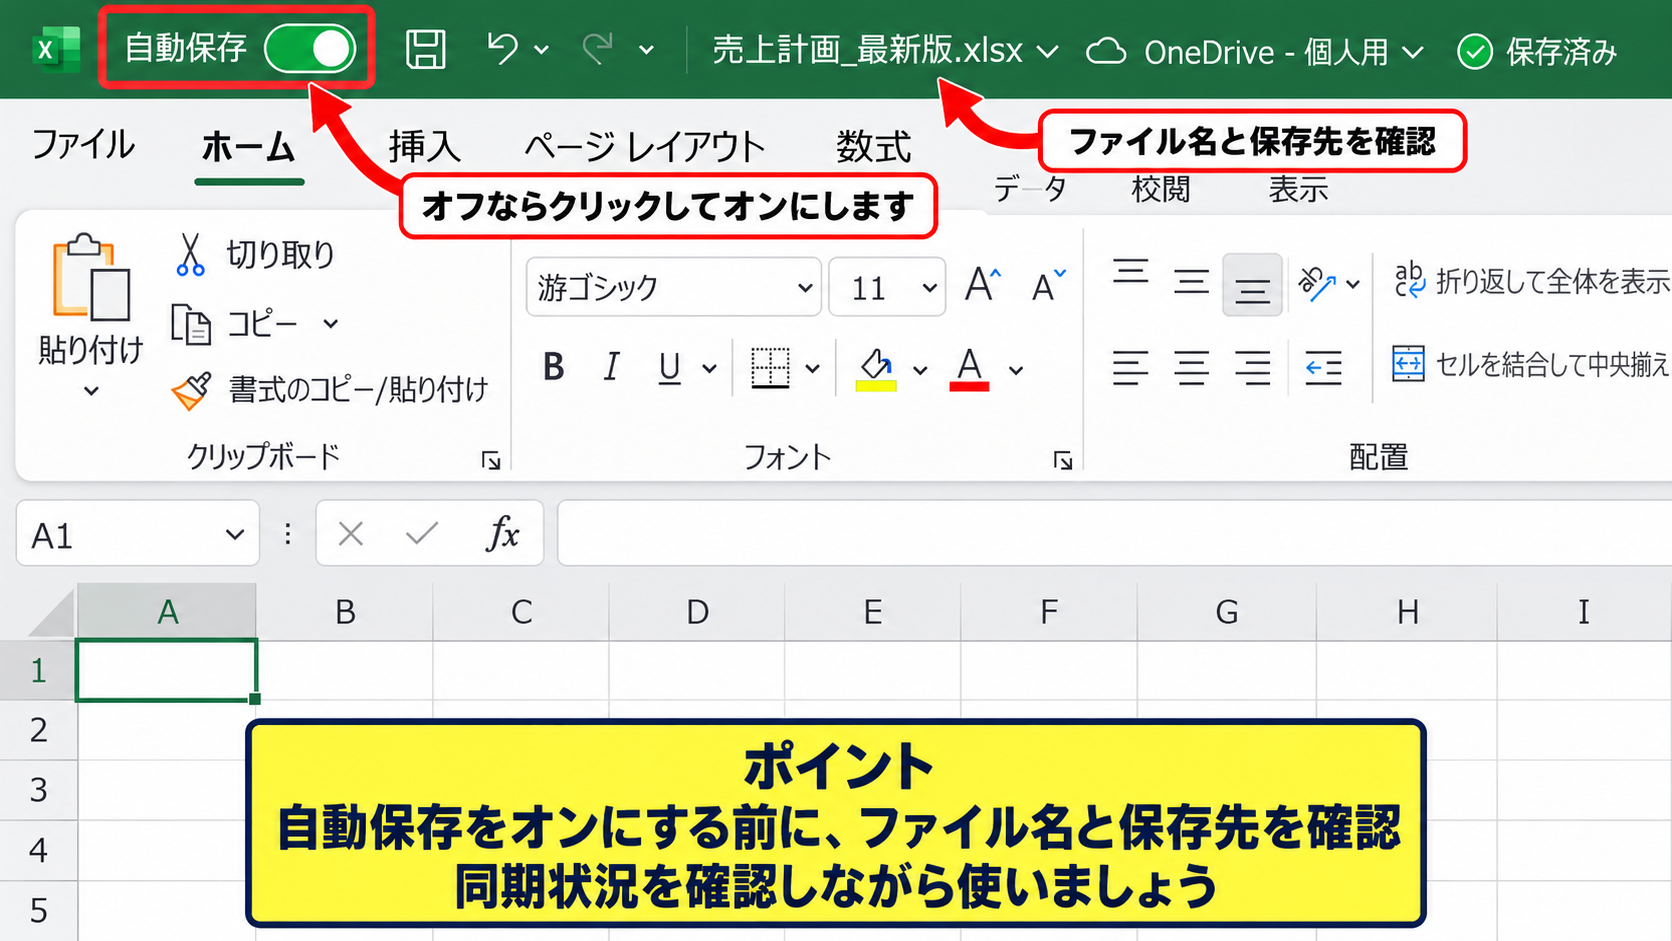Image resolution: width=1672 pixels, height=941 pixels.
Task: Toggle italic formatting with the I button
Action: [611, 368]
